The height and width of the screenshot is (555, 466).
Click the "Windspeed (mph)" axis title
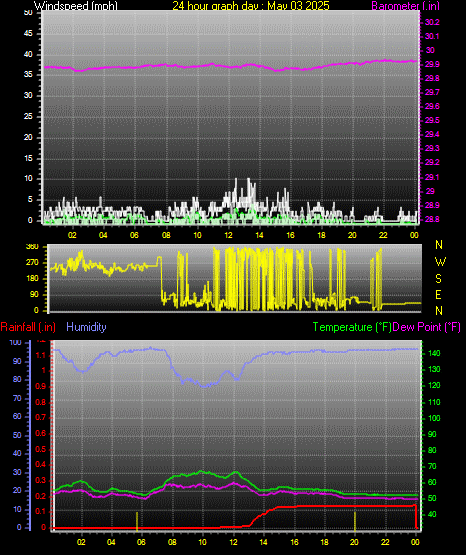coord(76,5)
